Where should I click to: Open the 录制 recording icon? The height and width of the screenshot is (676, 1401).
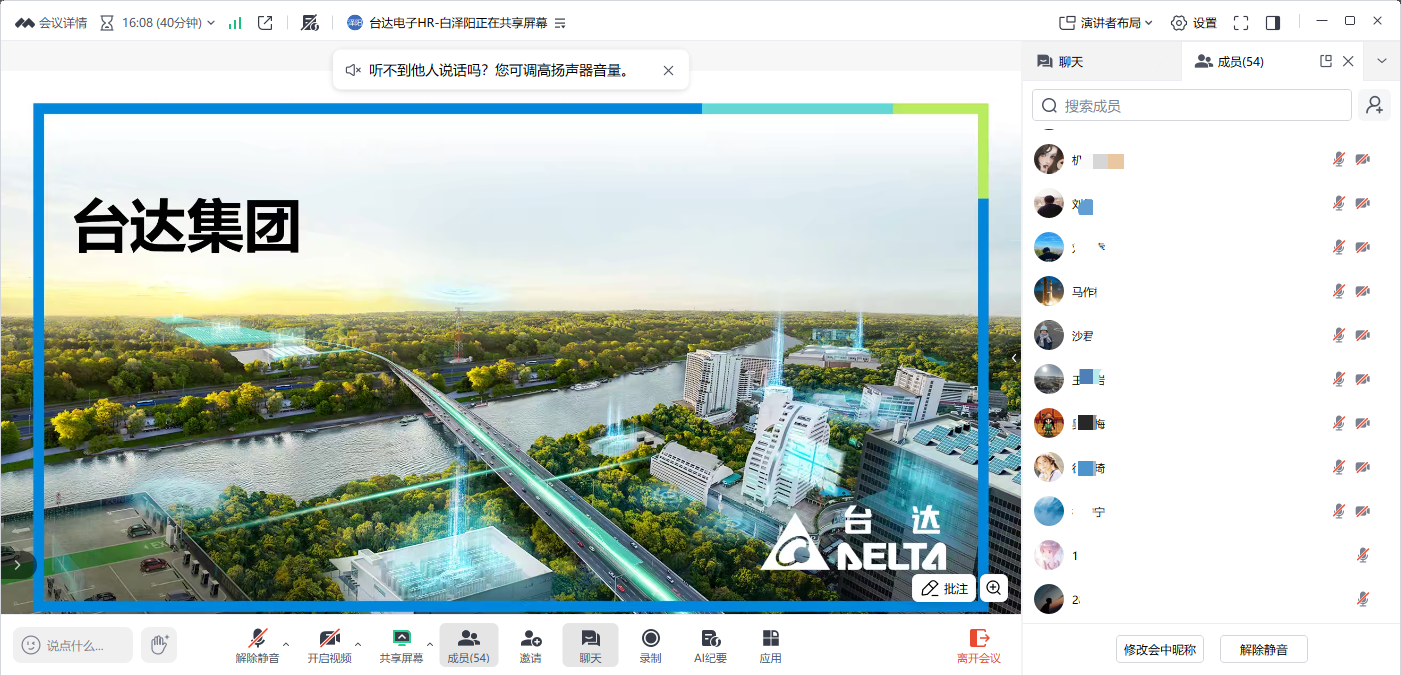pyautogui.click(x=650, y=645)
